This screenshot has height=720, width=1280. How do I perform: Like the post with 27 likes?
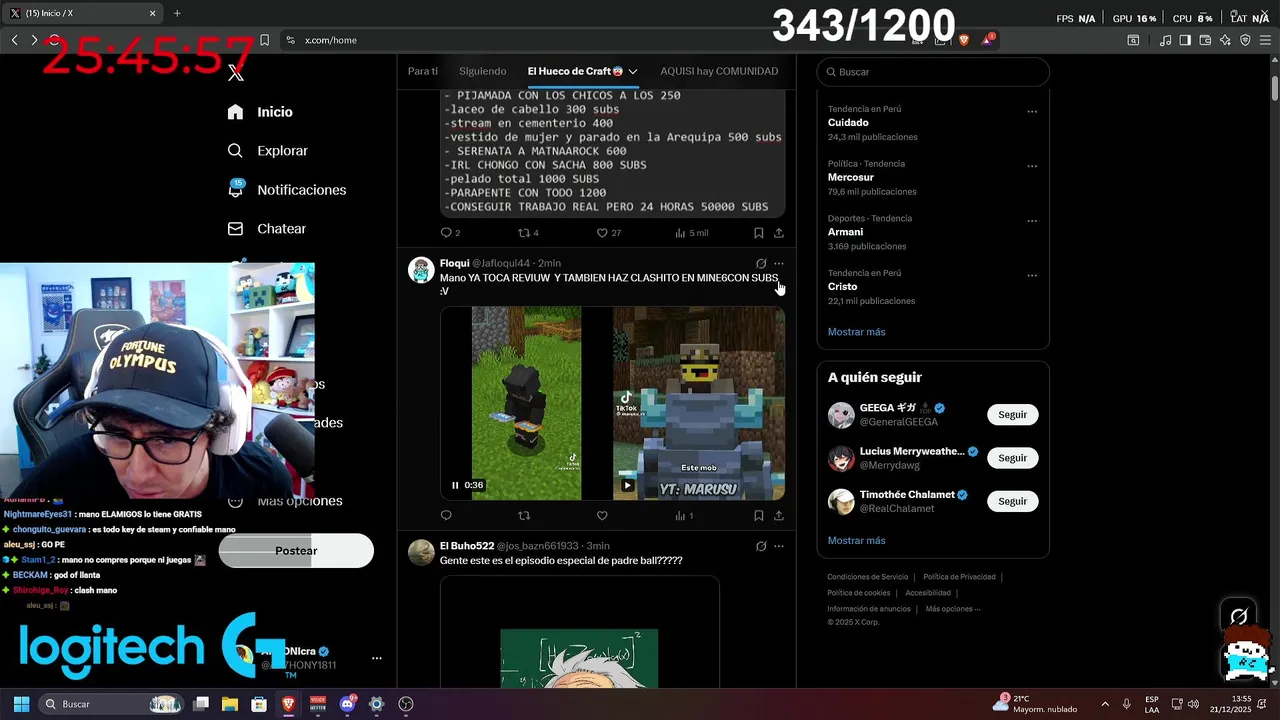[x=608, y=233]
